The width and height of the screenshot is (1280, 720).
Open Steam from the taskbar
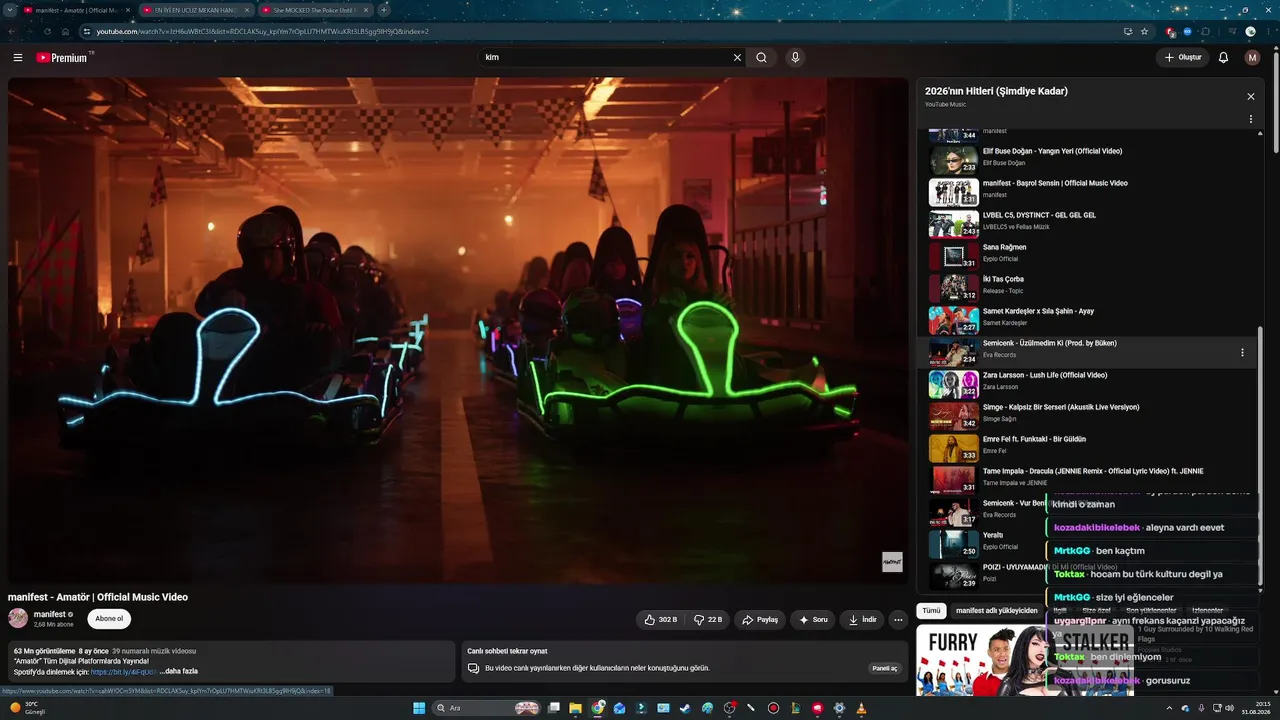[x=685, y=708]
